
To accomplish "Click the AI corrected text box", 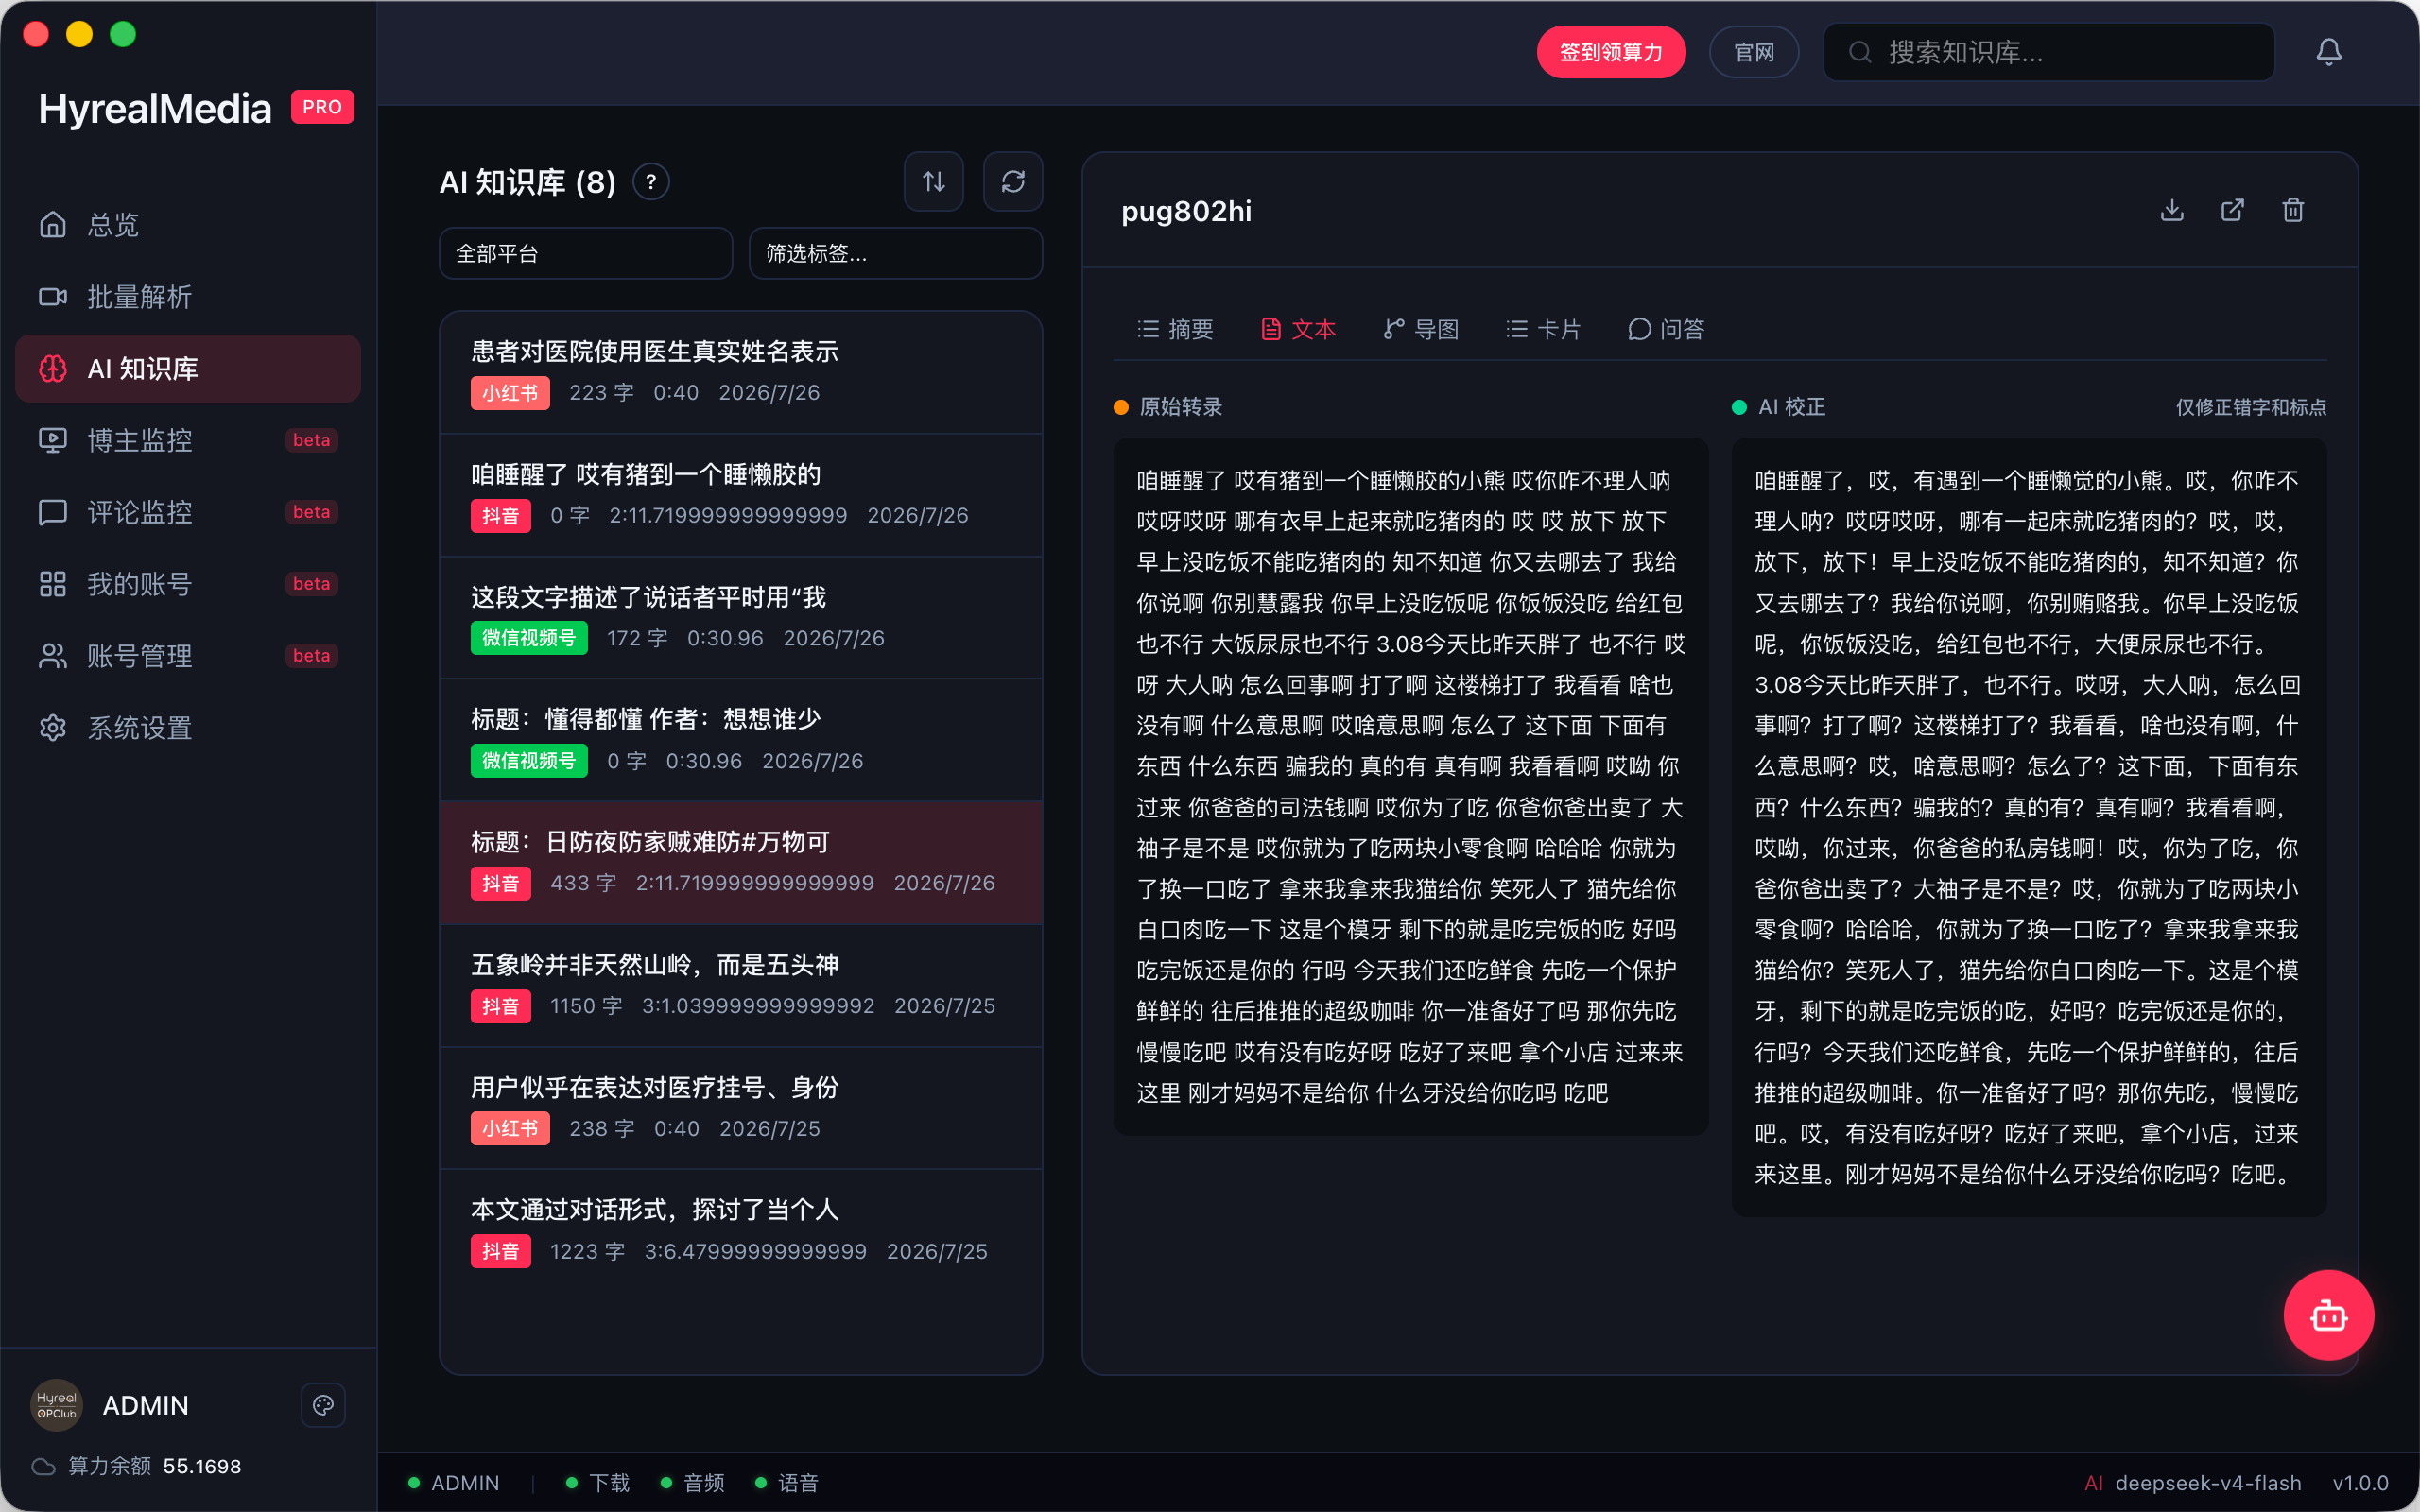I will click(2028, 827).
